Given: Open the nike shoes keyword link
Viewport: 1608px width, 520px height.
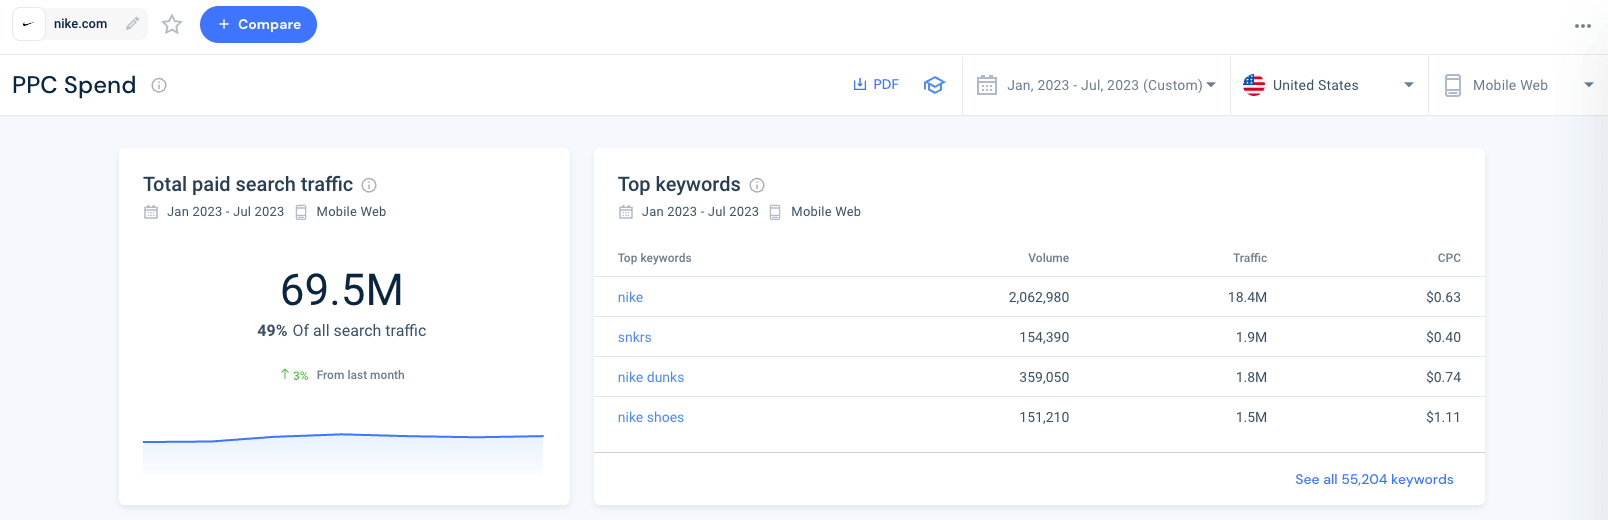Looking at the screenshot, I should pyautogui.click(x=651, y=417).
